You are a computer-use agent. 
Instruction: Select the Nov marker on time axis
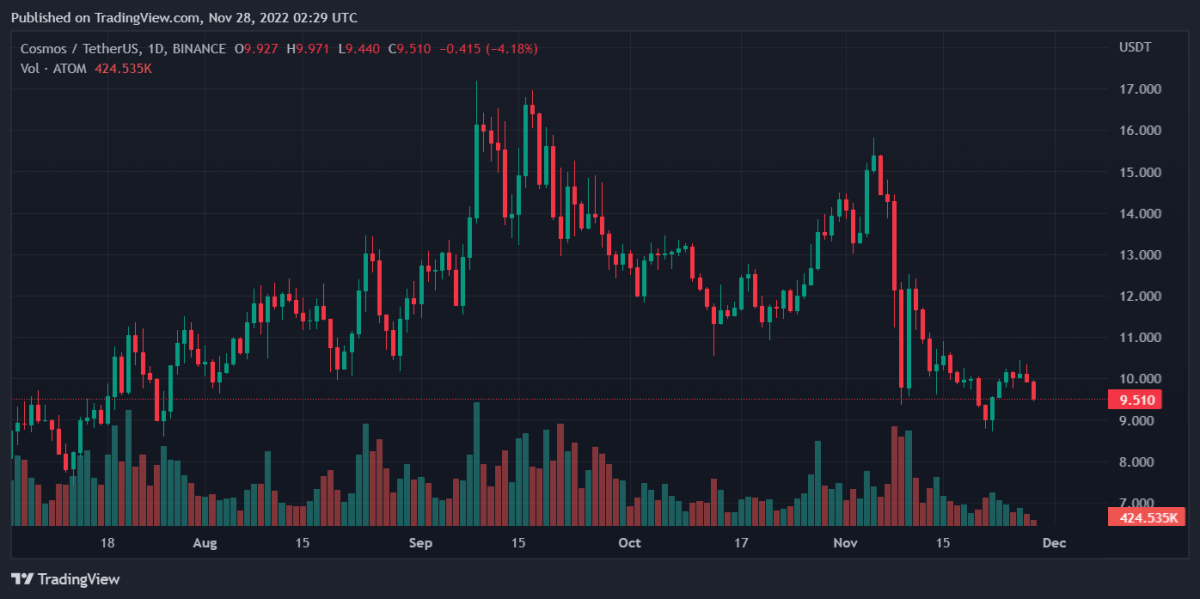[846, 543]
